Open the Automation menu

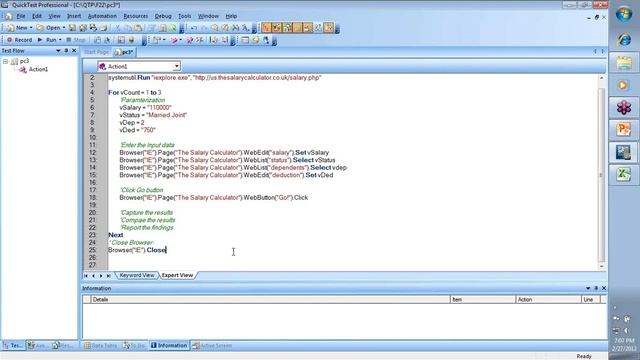point(102,16)
